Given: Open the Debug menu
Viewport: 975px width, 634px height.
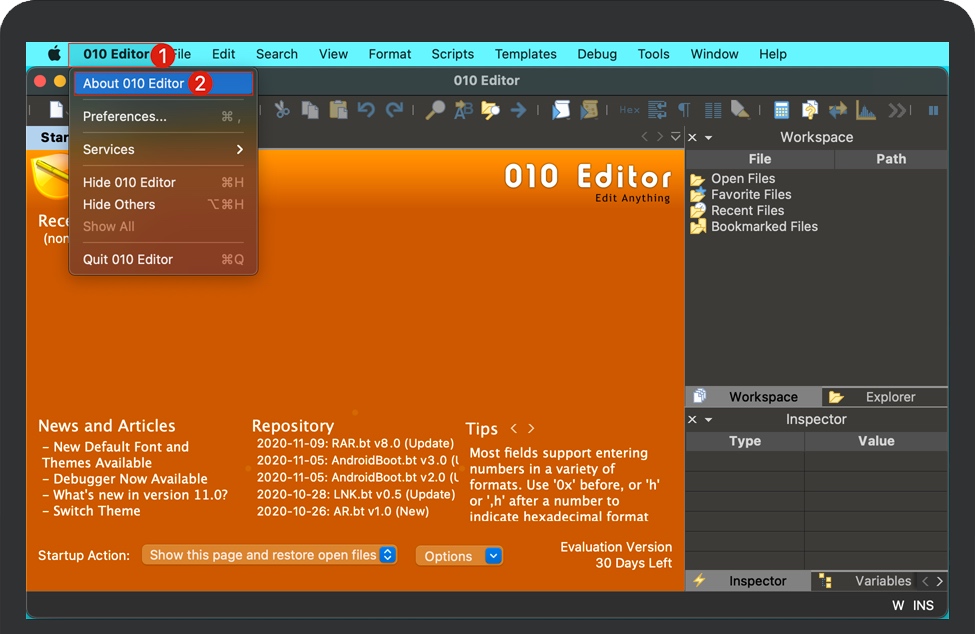Looking at the screenshot, I should pyautogui.click(x=597, y=54).
